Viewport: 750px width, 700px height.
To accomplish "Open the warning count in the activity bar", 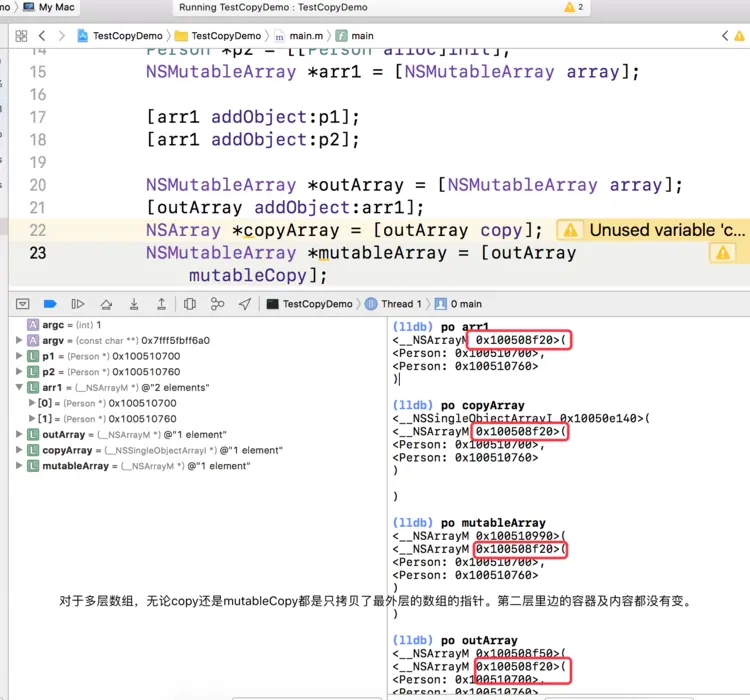I will pyautogui.click(x=574, y=7).
